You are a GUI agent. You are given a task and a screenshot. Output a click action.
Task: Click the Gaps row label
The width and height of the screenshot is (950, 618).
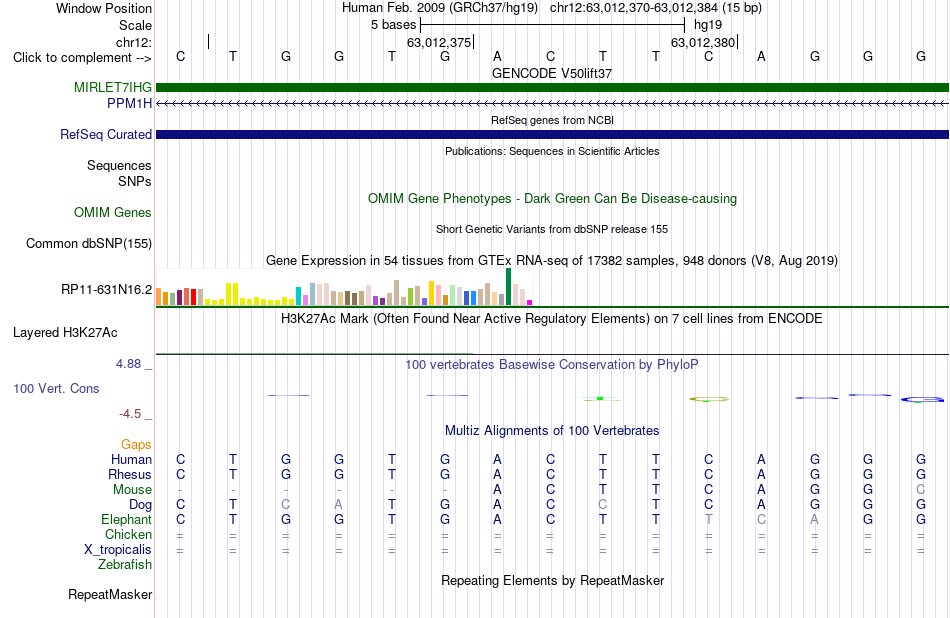(136, 445)
